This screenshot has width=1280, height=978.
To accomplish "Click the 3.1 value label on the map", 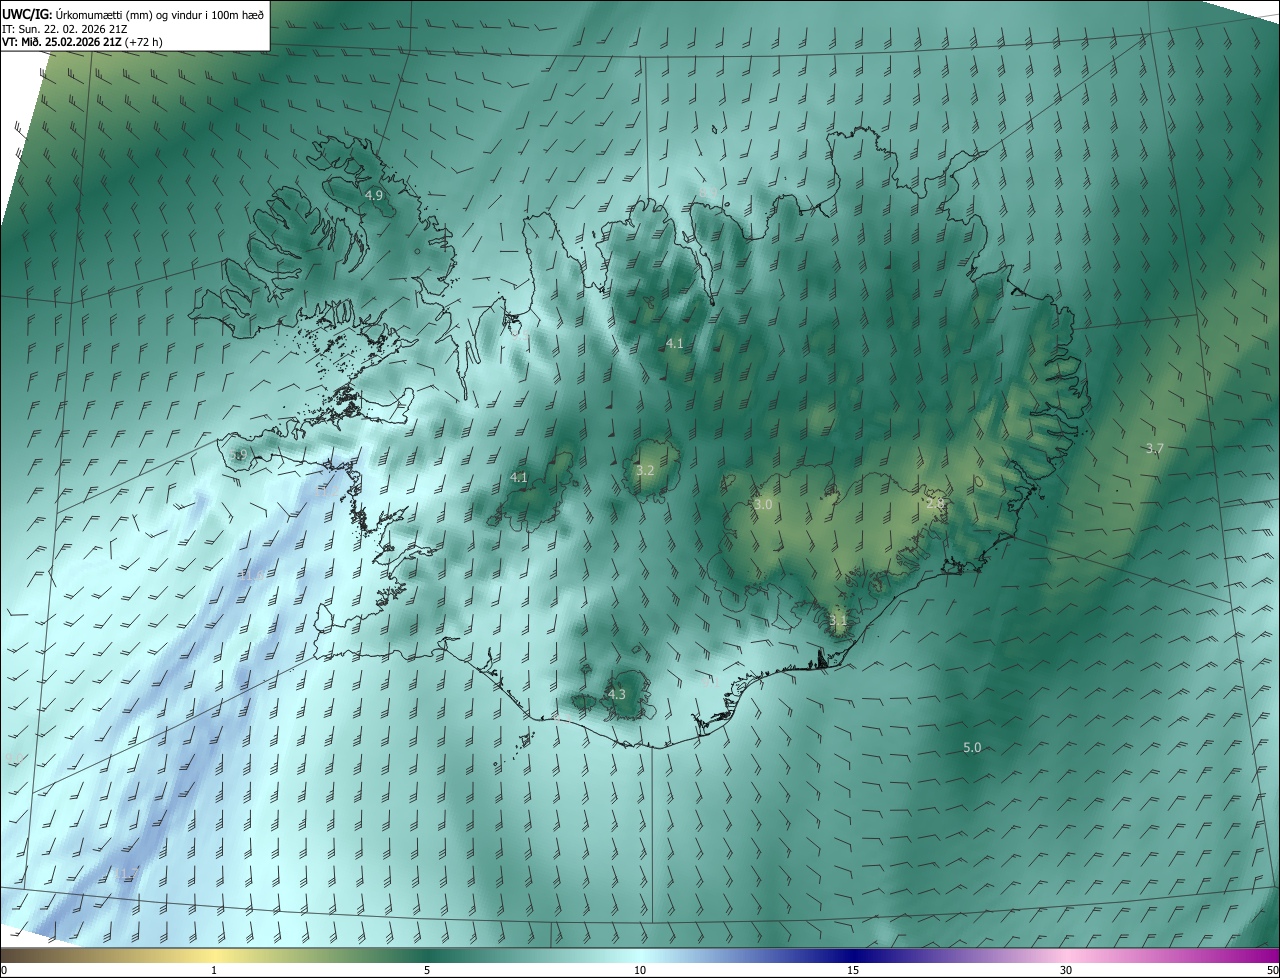I will [x=838, y=621].
